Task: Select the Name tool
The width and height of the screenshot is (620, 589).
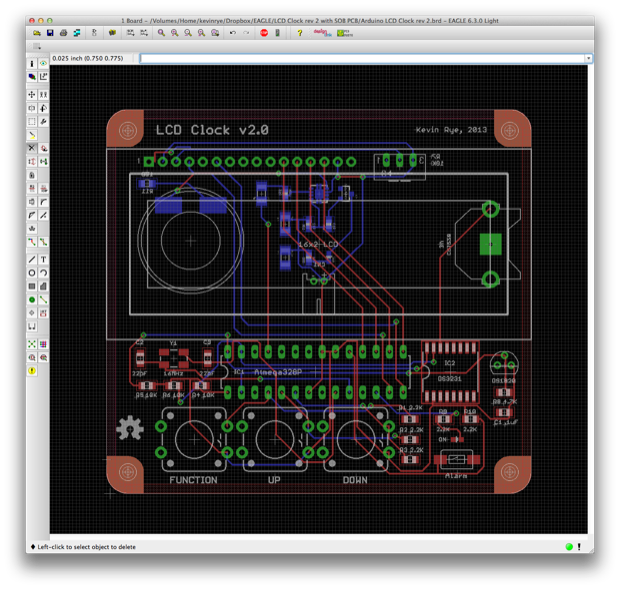Action: coord(32,189)
